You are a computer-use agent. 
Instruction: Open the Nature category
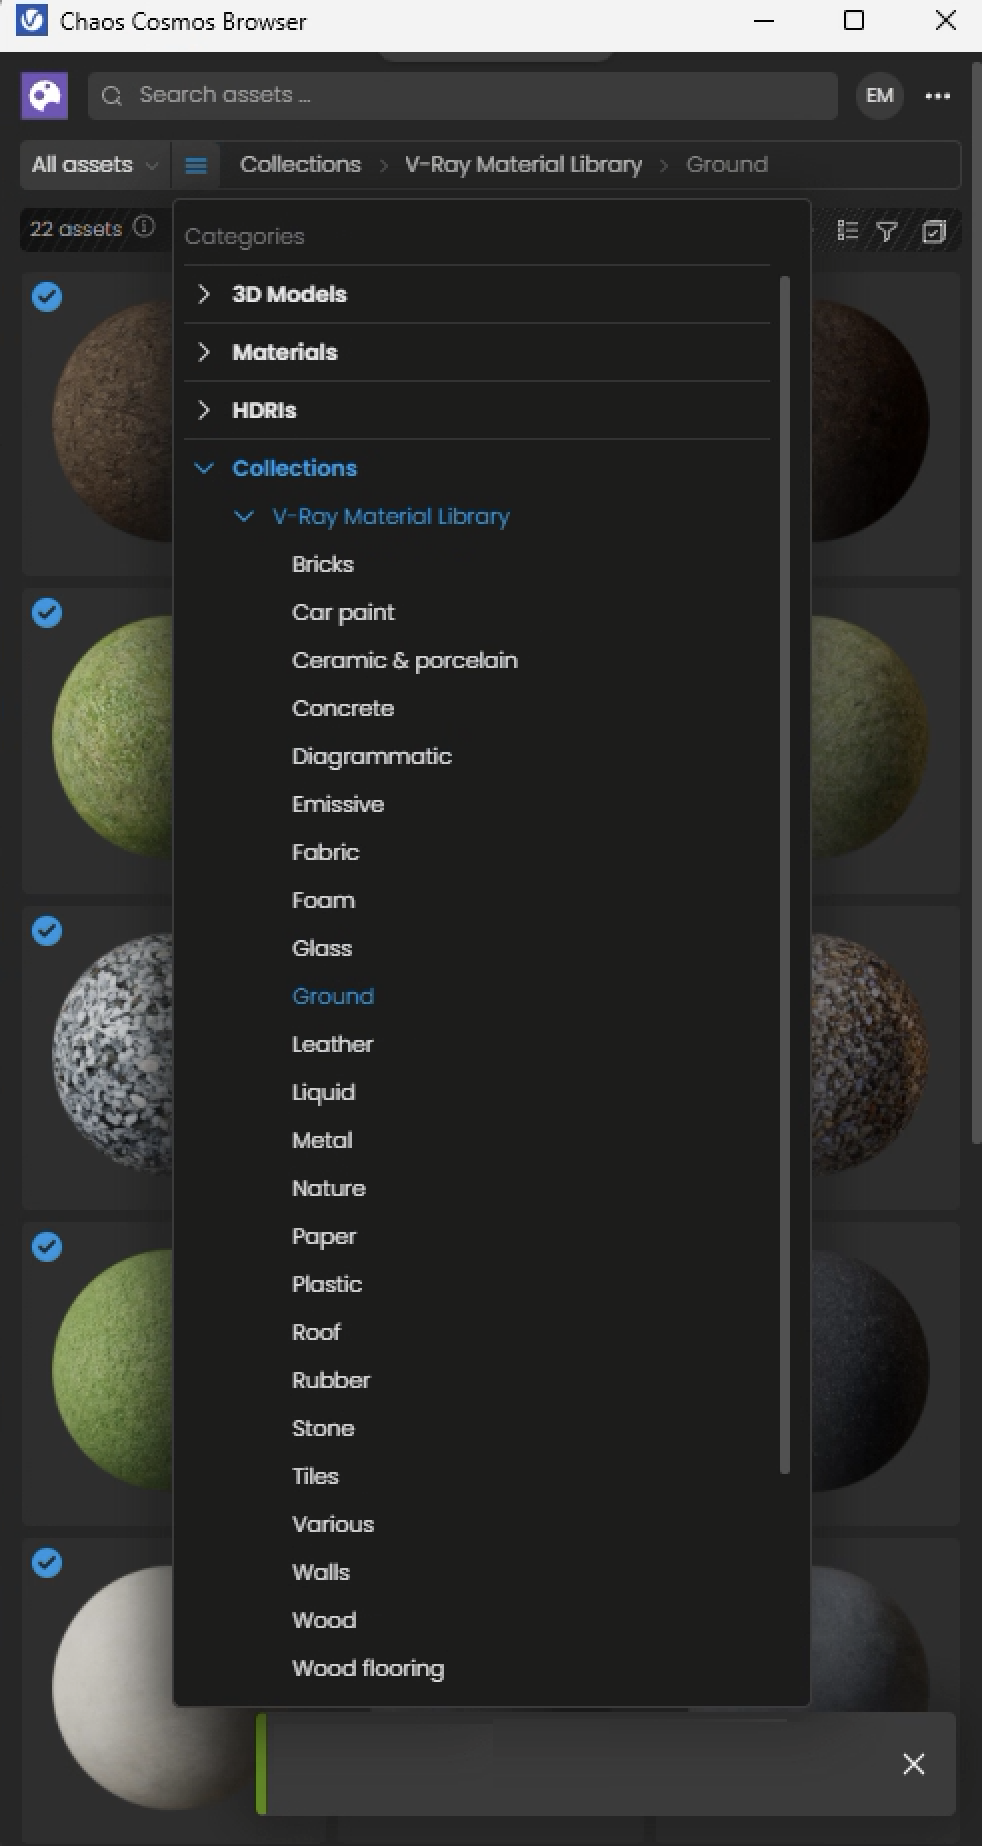[x=329, y=1188]
